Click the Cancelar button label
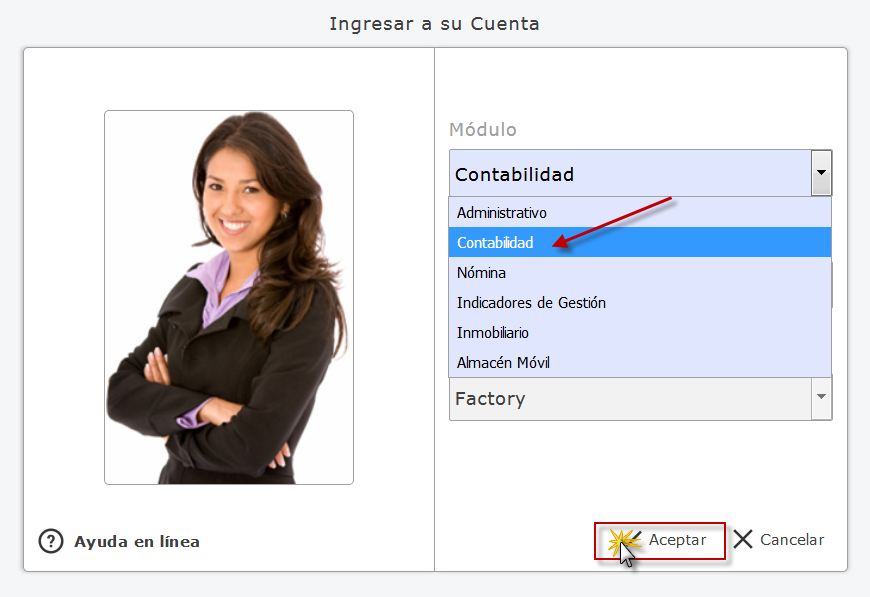 pyautogui.click(x=792, y=539)
